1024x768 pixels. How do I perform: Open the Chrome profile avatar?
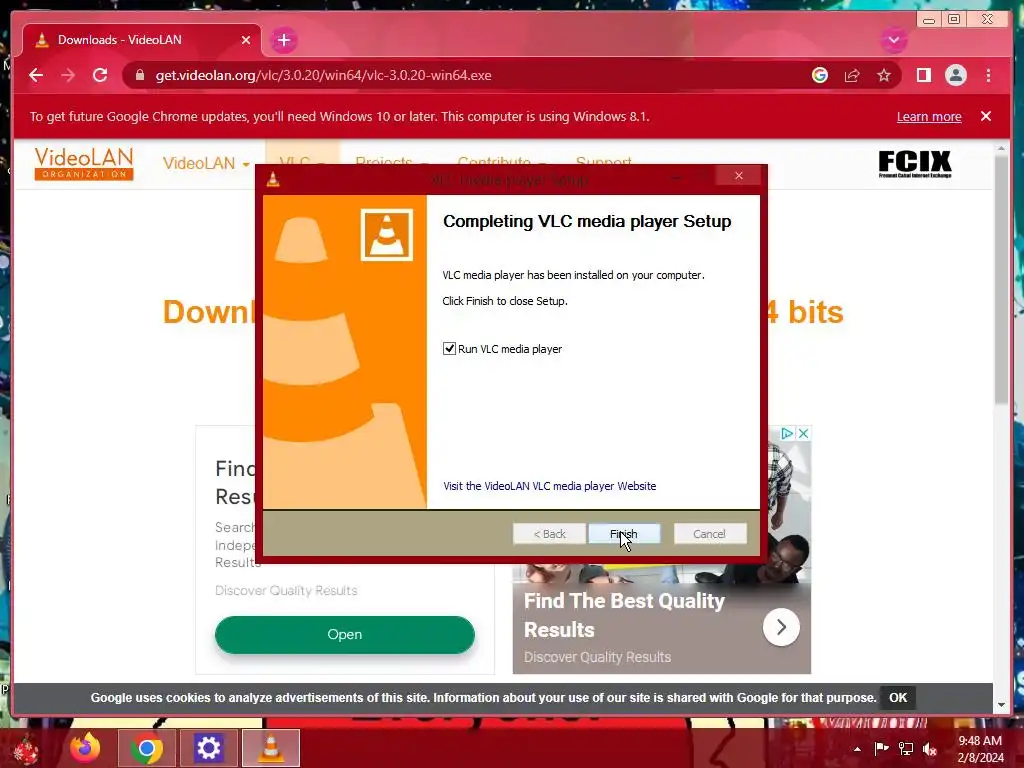tap(955, 75)
